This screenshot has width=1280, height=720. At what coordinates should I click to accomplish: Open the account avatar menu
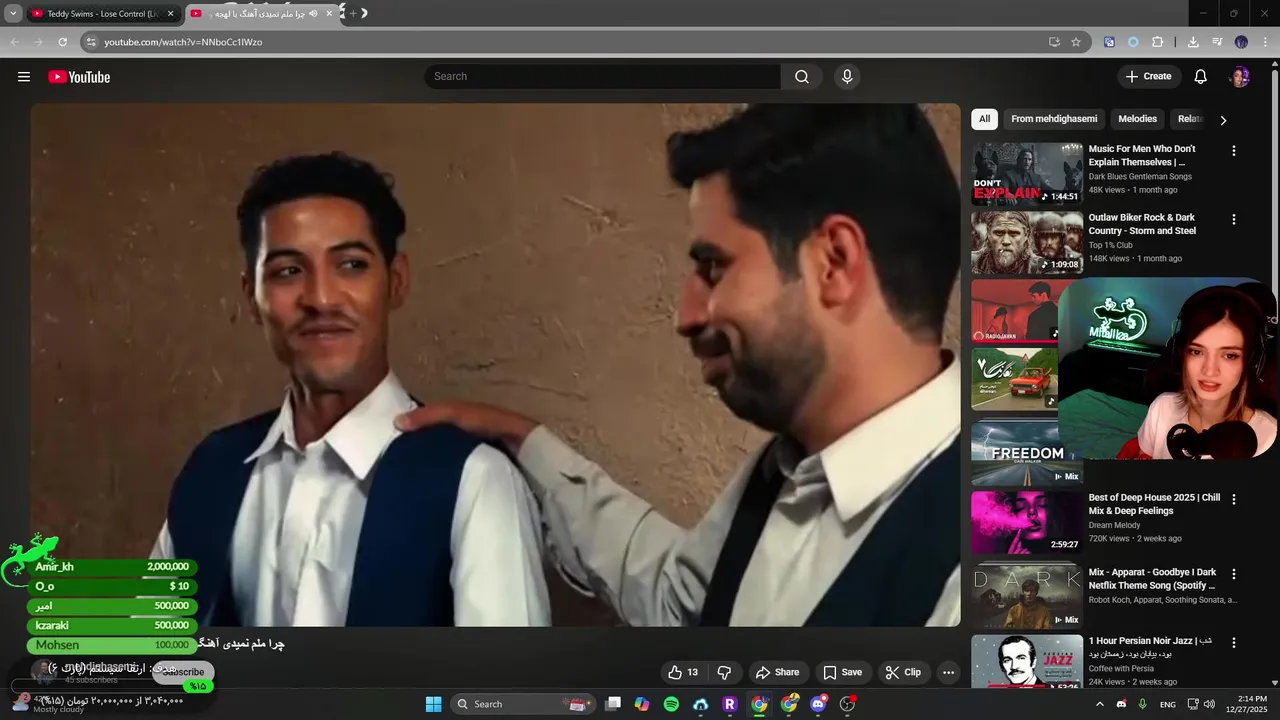pyautogui.click(x=1240, y=77)
